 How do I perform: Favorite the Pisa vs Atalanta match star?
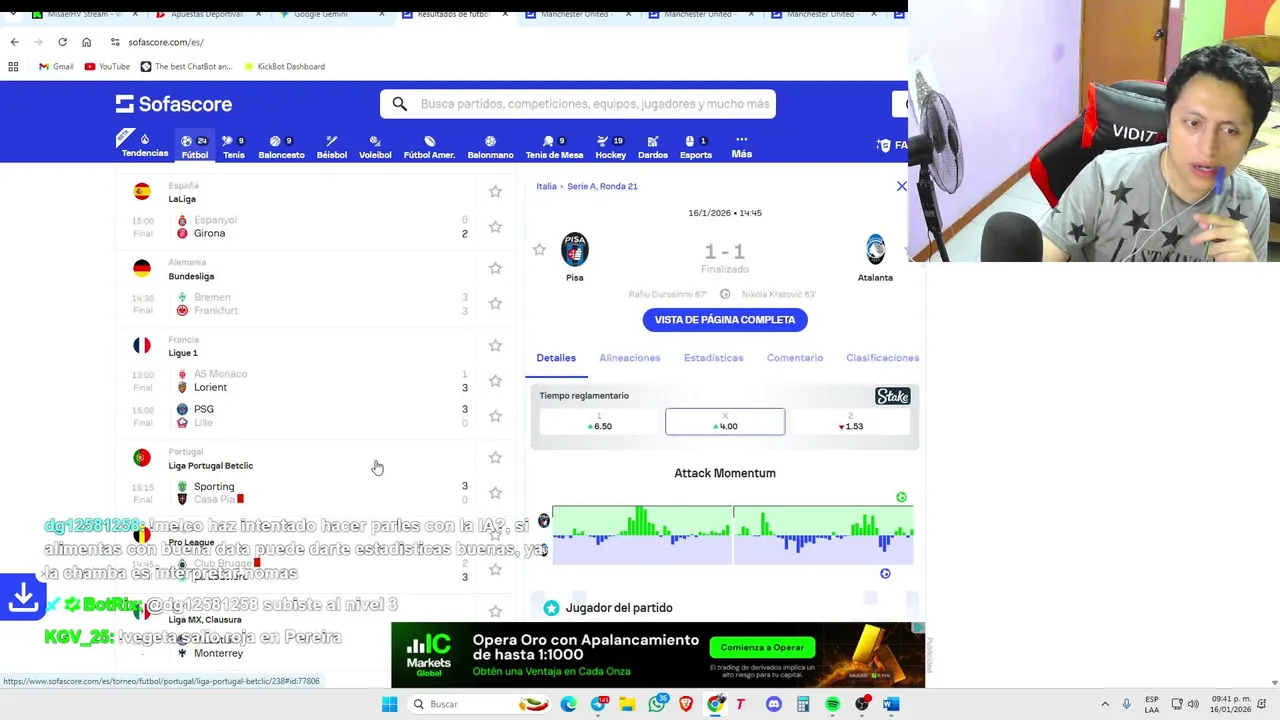(539, 250)
